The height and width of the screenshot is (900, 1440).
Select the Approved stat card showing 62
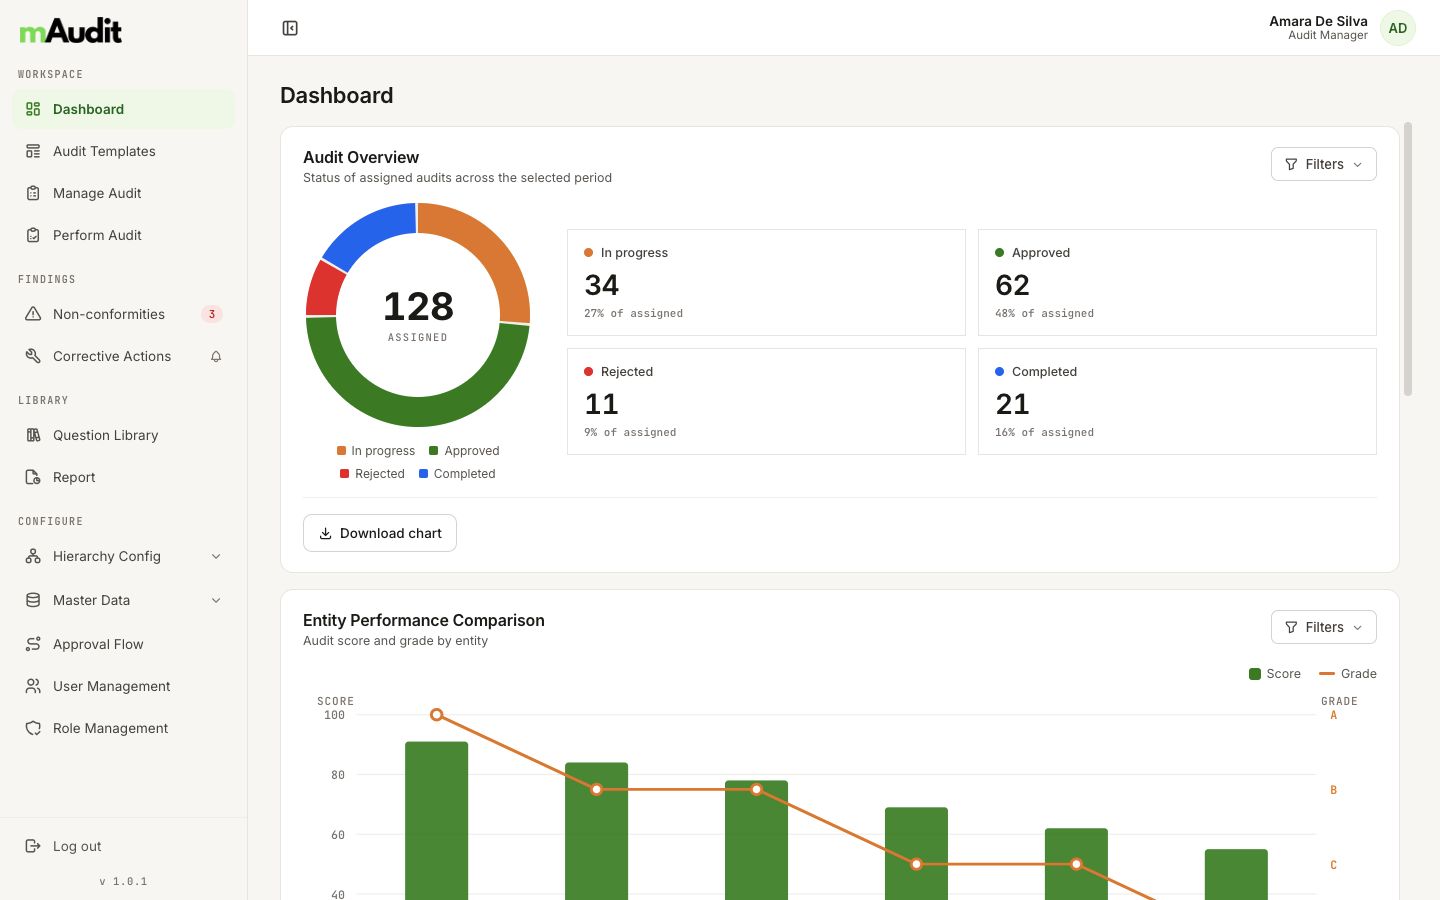[1177, 282]
